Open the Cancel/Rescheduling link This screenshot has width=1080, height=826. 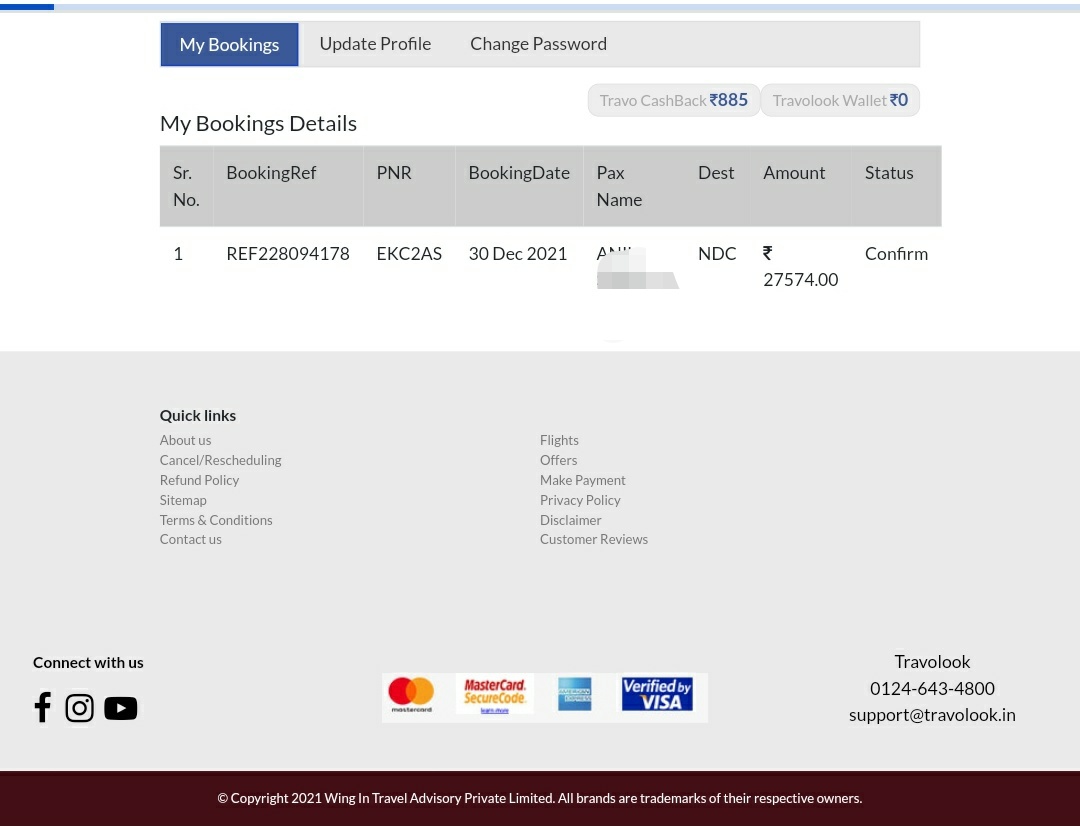coord(220,460)
